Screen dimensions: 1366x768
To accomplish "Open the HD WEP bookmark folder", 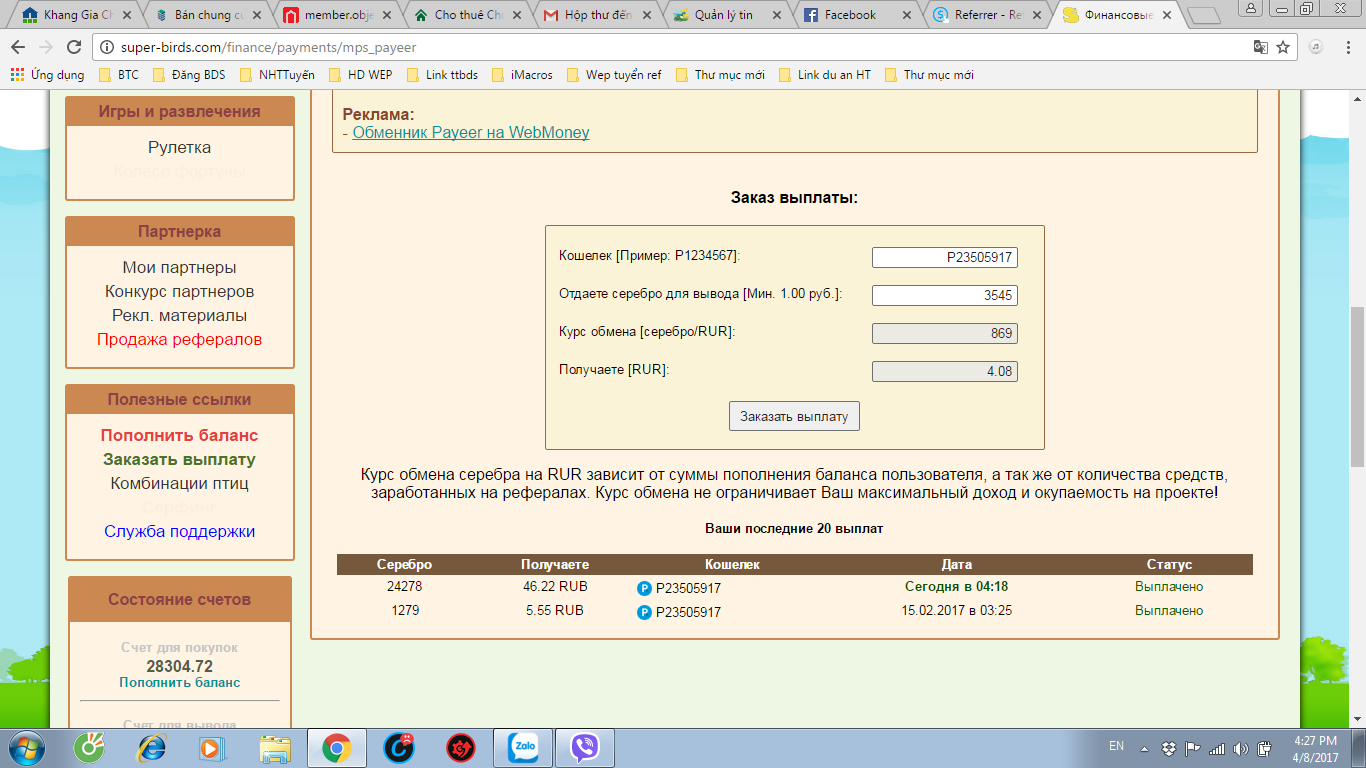I will tap(360, 75).
